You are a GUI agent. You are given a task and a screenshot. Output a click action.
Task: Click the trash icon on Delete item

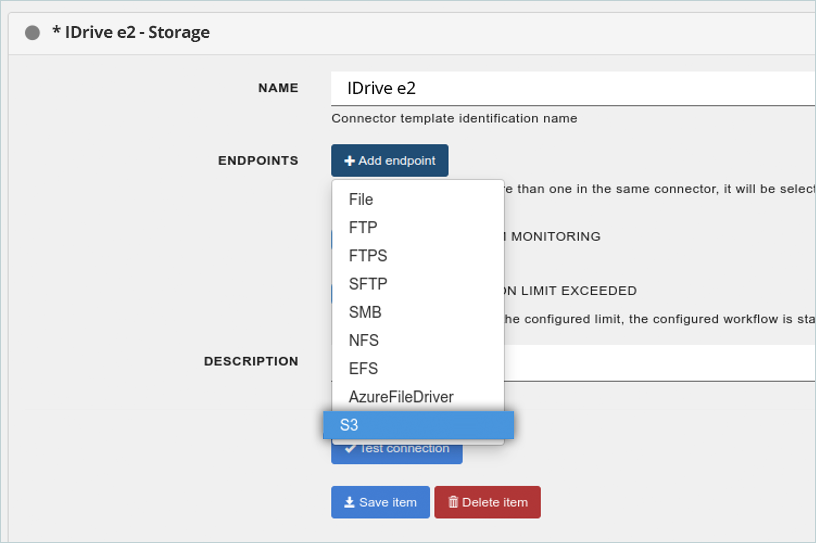(x=453, y=502)
